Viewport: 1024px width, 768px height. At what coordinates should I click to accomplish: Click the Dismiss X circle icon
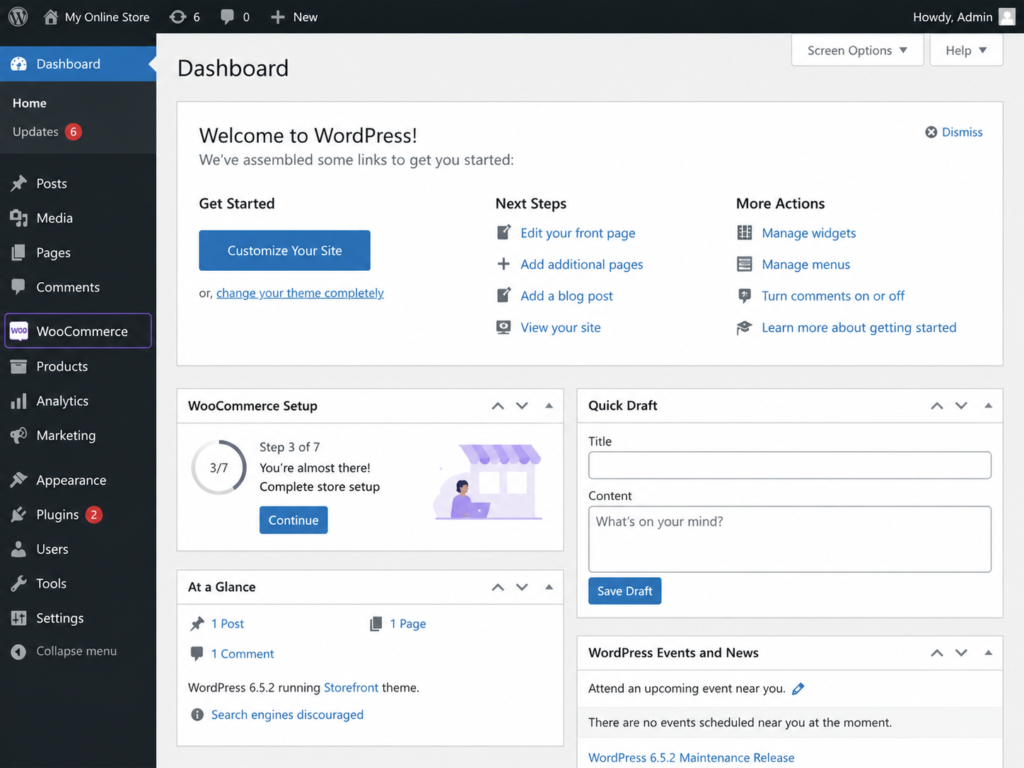click(x=931, y=132)
